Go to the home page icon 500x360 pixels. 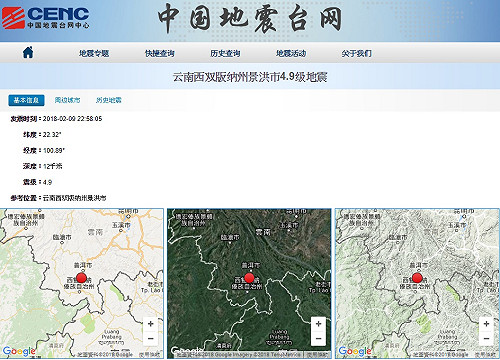pos(28,53)
